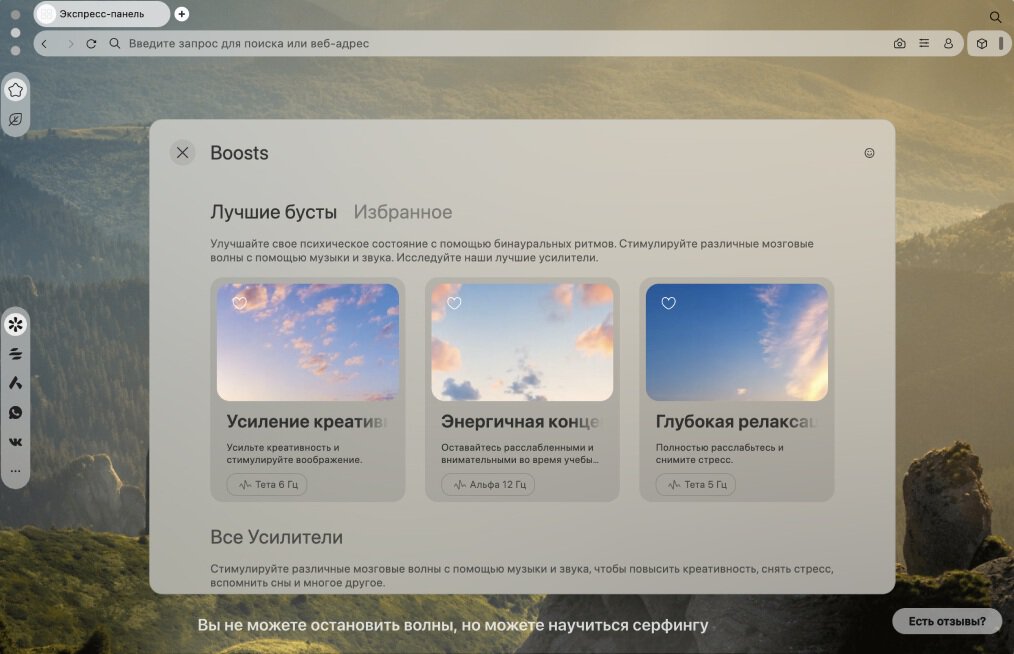The height and width of the screenshot is (654, 1014).
Task: Select the Экспресс-панель browser tab
Action: pyautogui.click(x=102, y=14)
